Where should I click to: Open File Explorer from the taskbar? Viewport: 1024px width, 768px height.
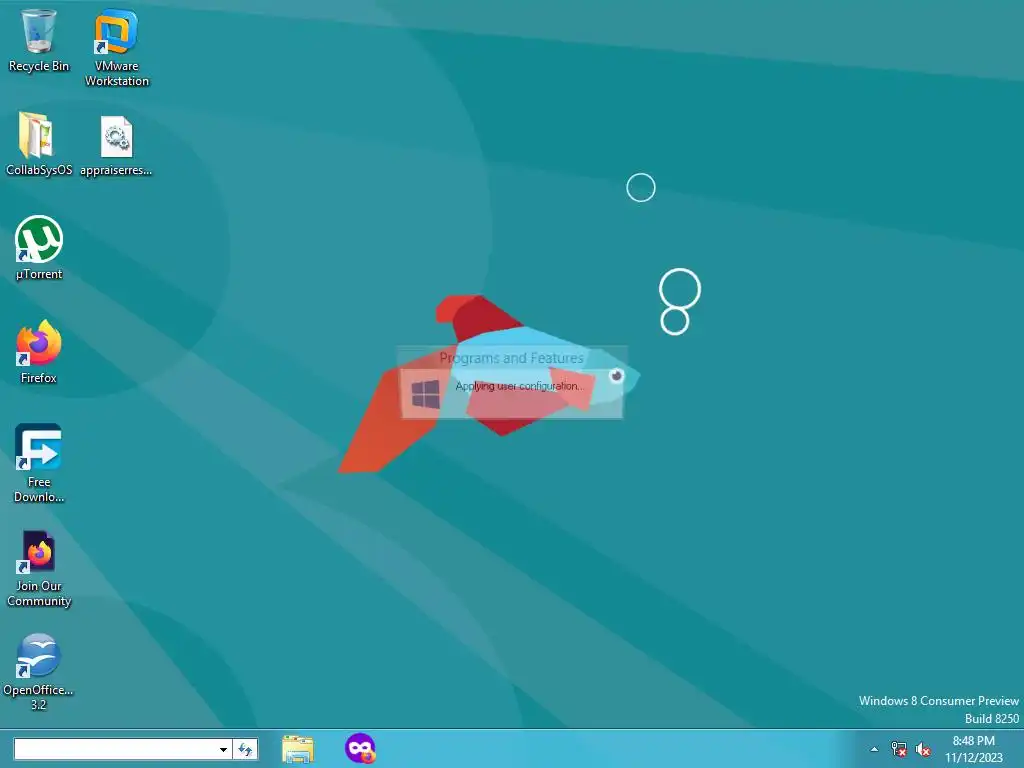[298, 748]
